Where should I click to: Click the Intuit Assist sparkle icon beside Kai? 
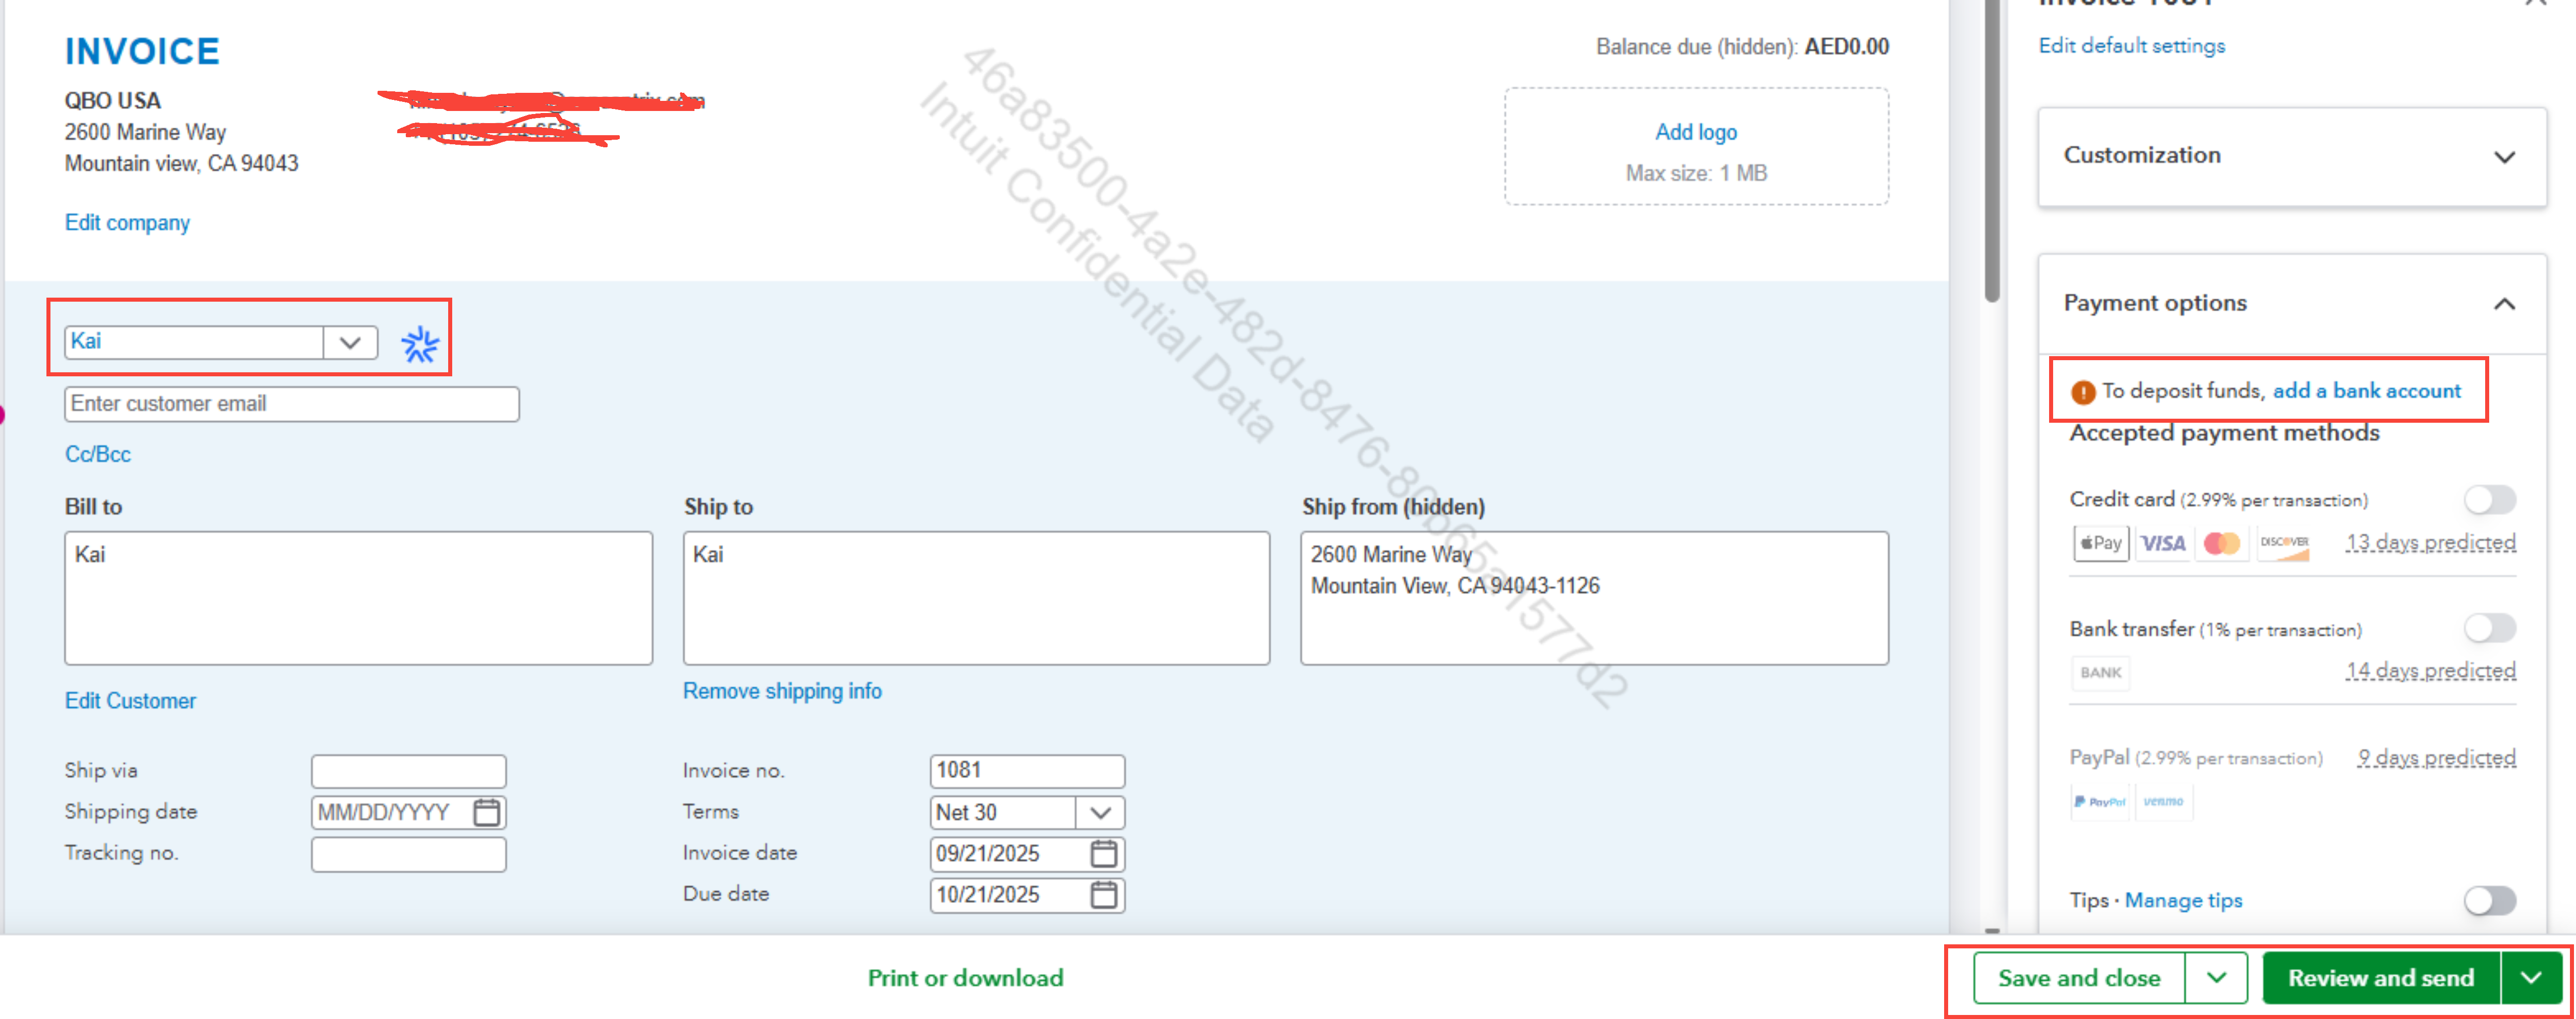point(420,345)
